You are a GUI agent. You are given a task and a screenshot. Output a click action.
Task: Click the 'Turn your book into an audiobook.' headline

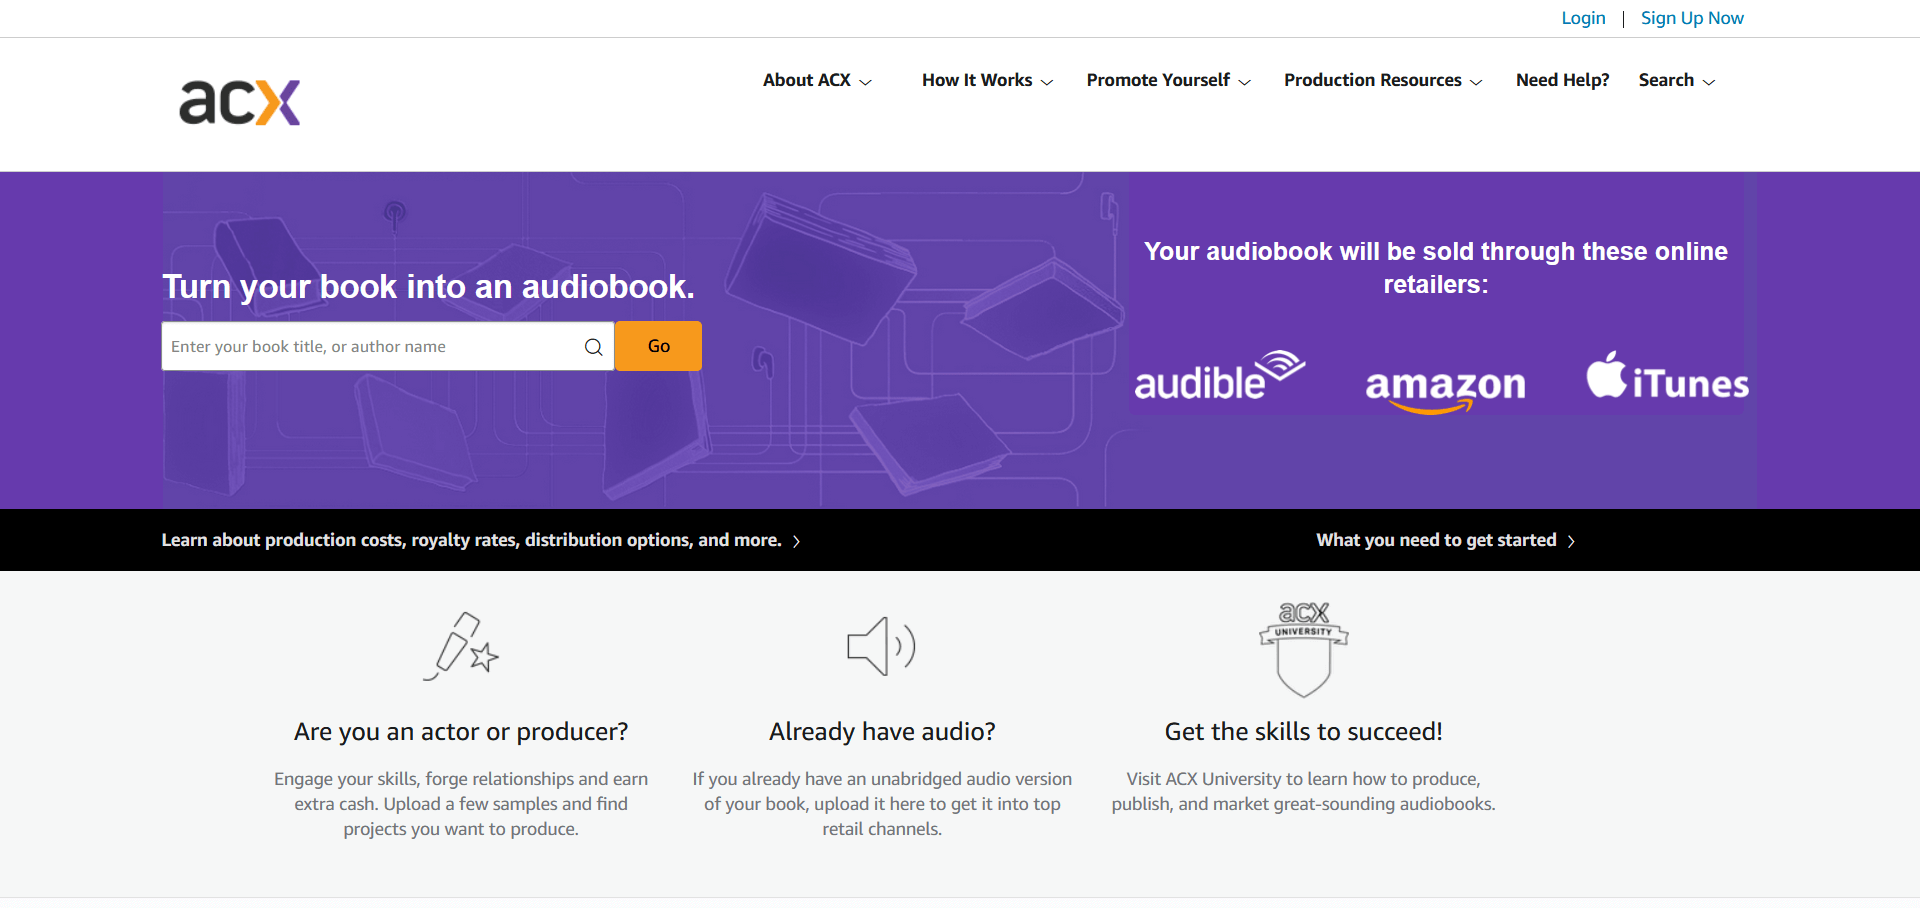click(x=428, y=287)
